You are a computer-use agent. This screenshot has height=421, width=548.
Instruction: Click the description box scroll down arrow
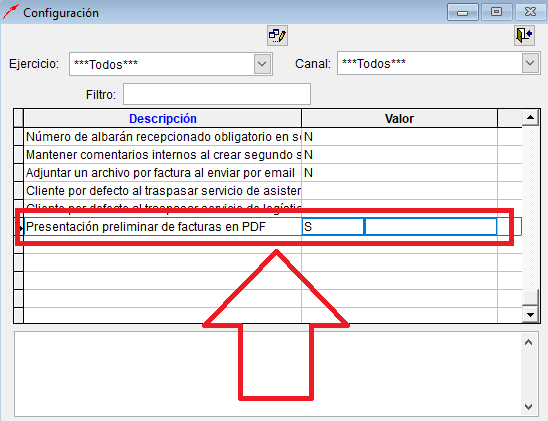click(x=528, y=407)
